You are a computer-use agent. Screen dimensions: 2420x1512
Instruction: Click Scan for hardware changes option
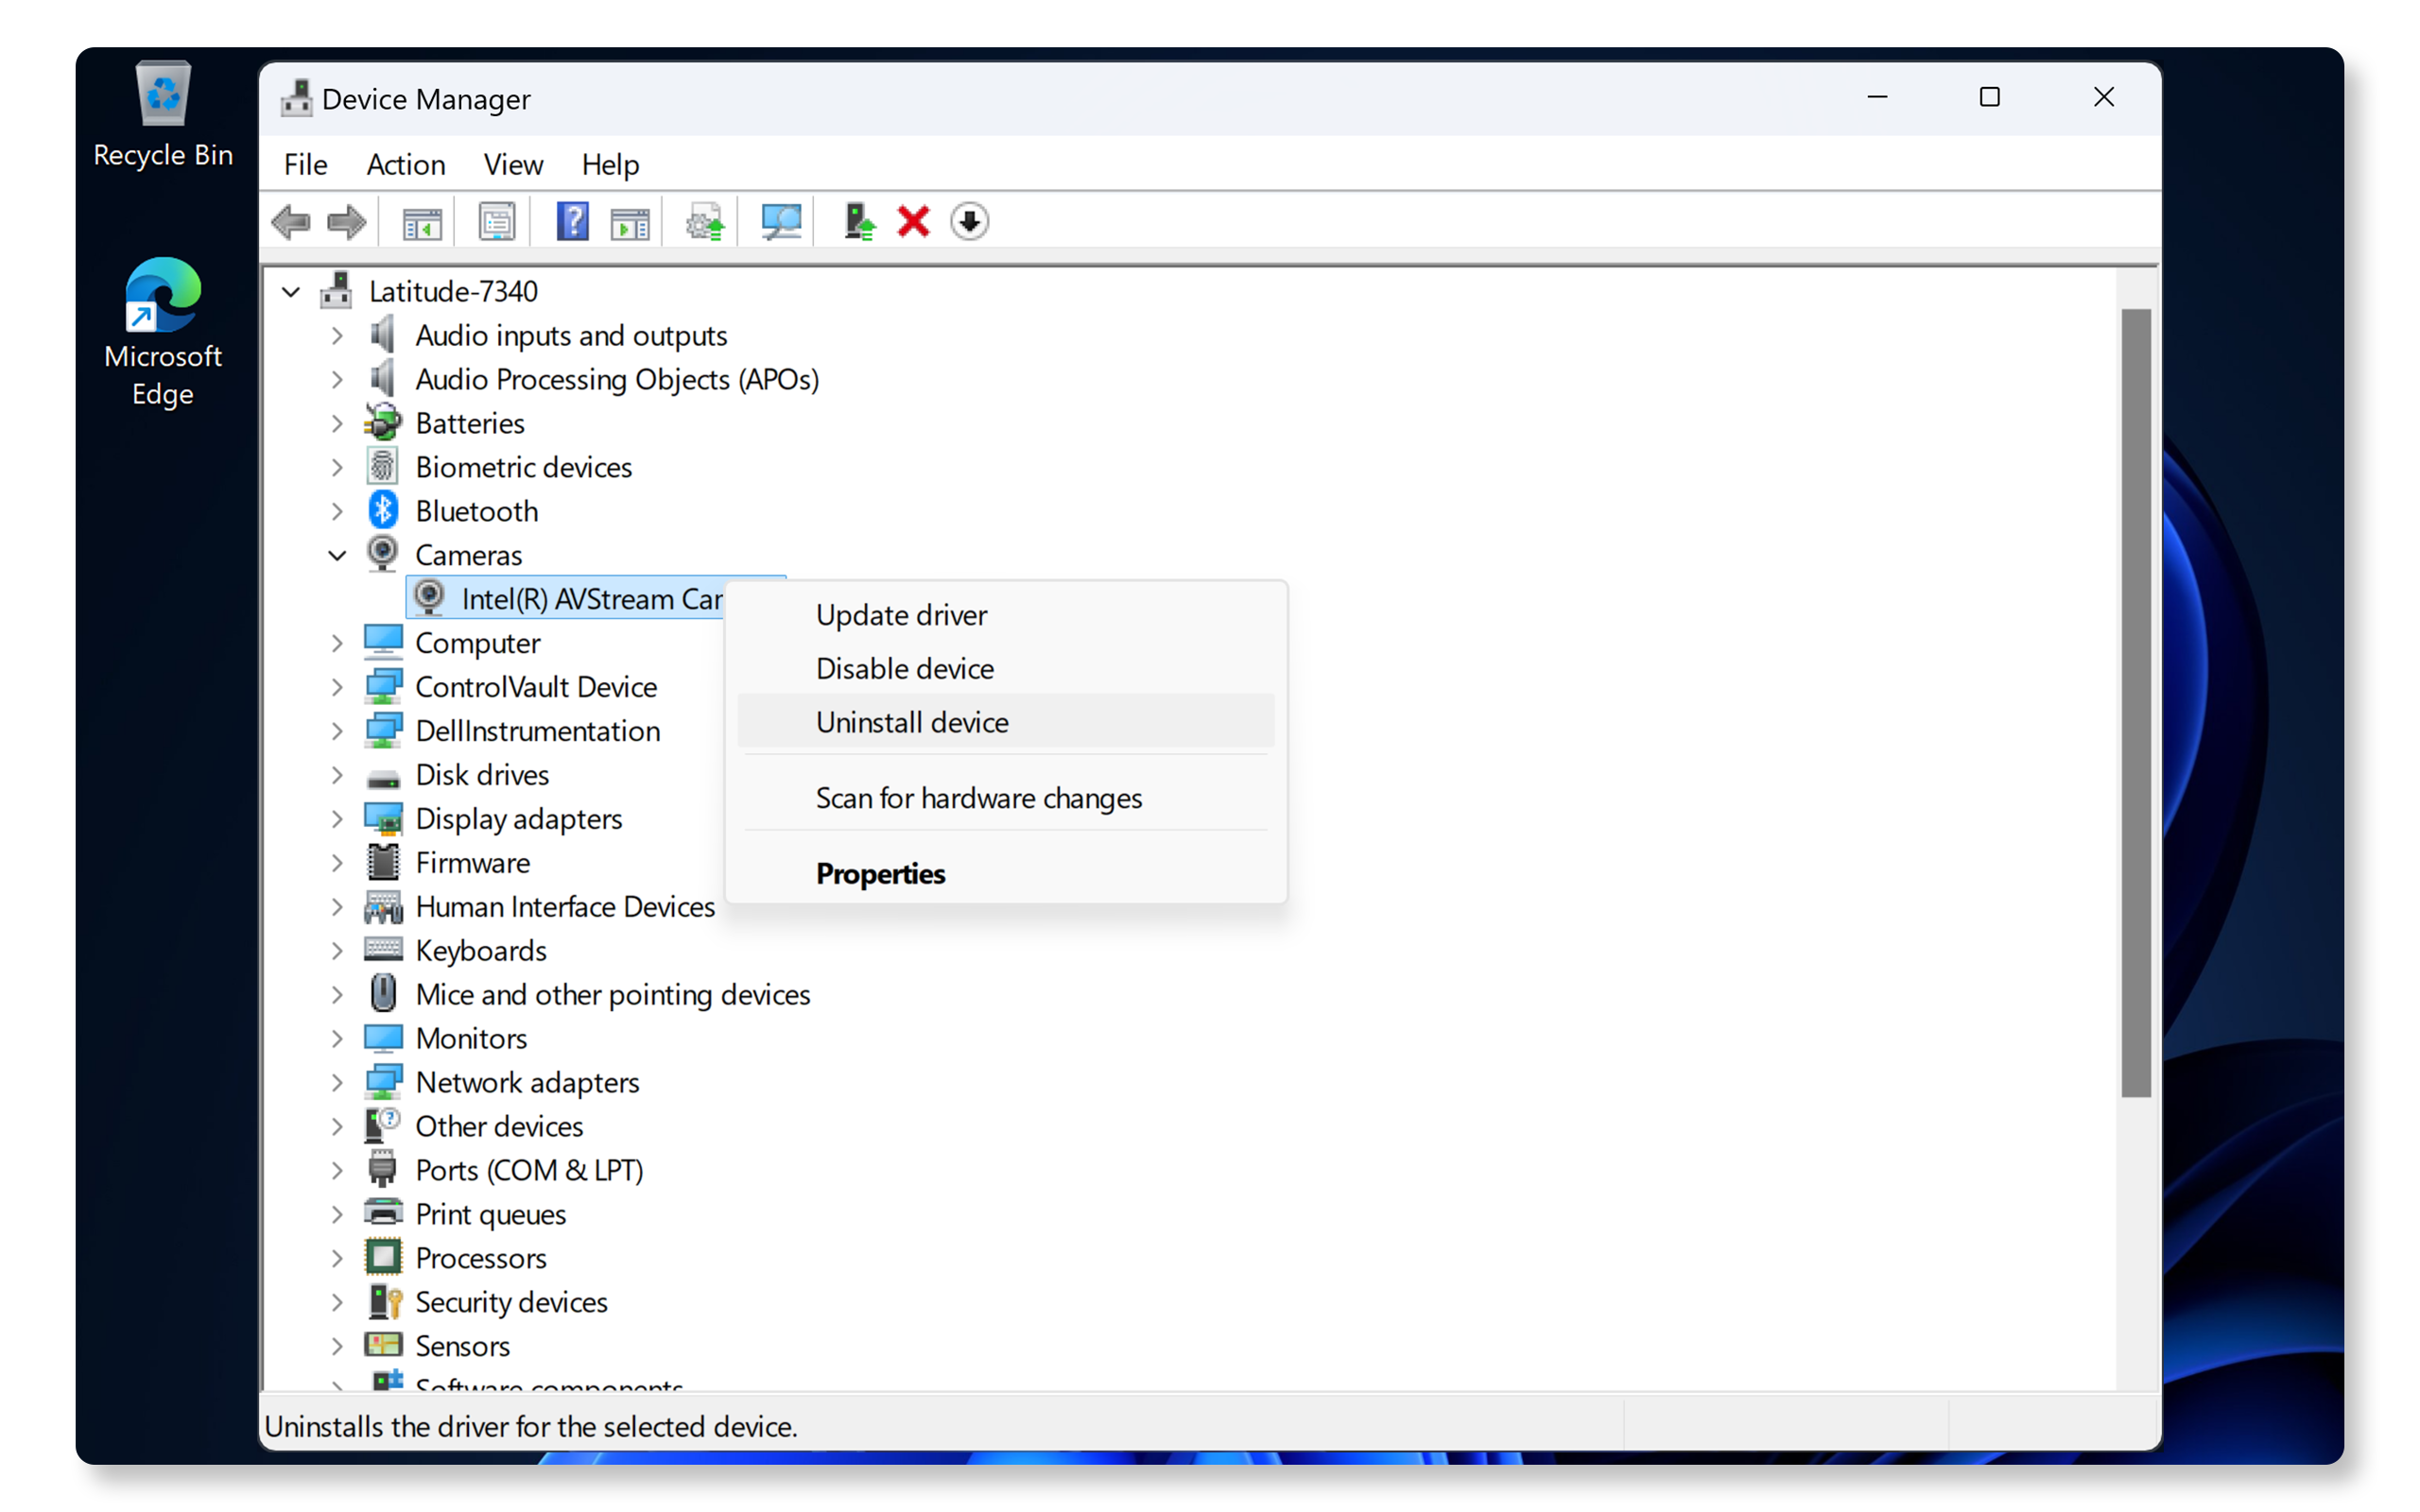pos(977,798)
